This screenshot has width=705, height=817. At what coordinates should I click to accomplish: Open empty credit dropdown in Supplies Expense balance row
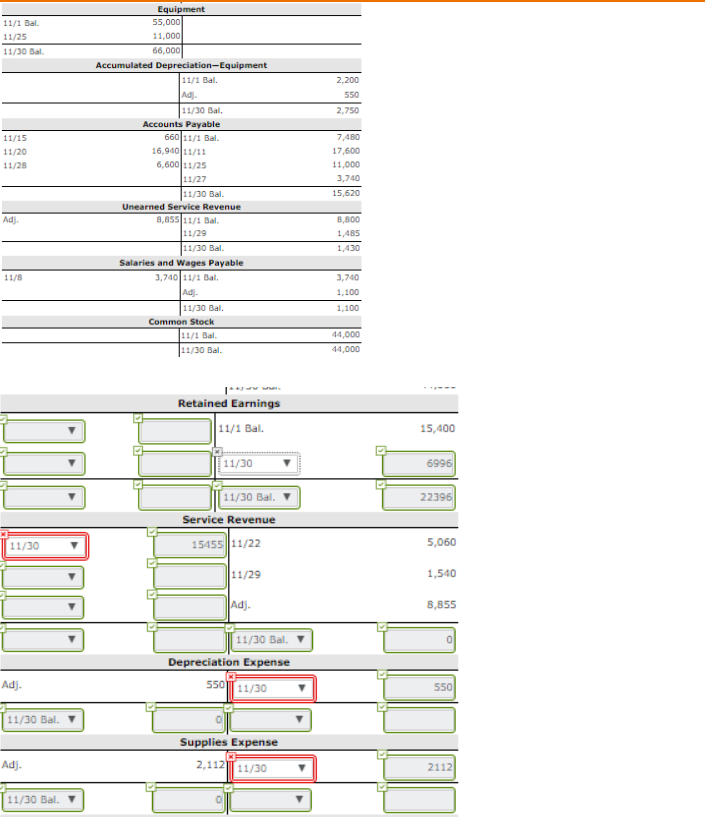pos(270,800)
